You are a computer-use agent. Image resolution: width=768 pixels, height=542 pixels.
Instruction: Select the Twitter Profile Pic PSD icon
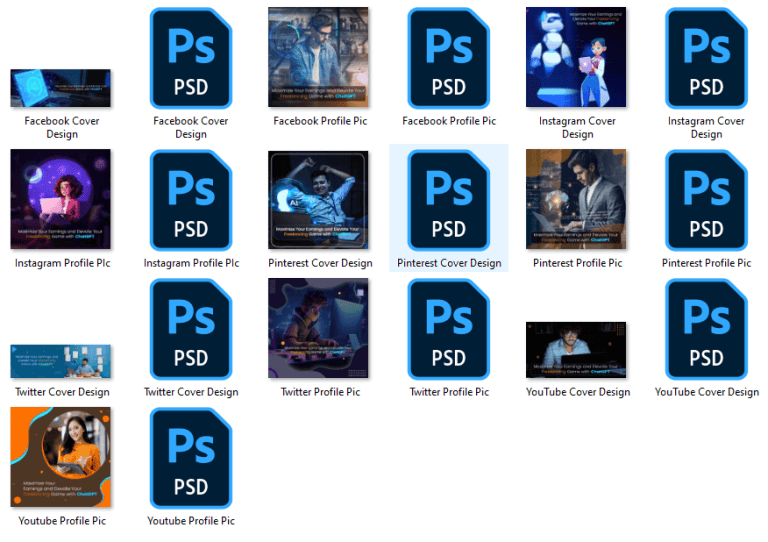pos(448,329)
